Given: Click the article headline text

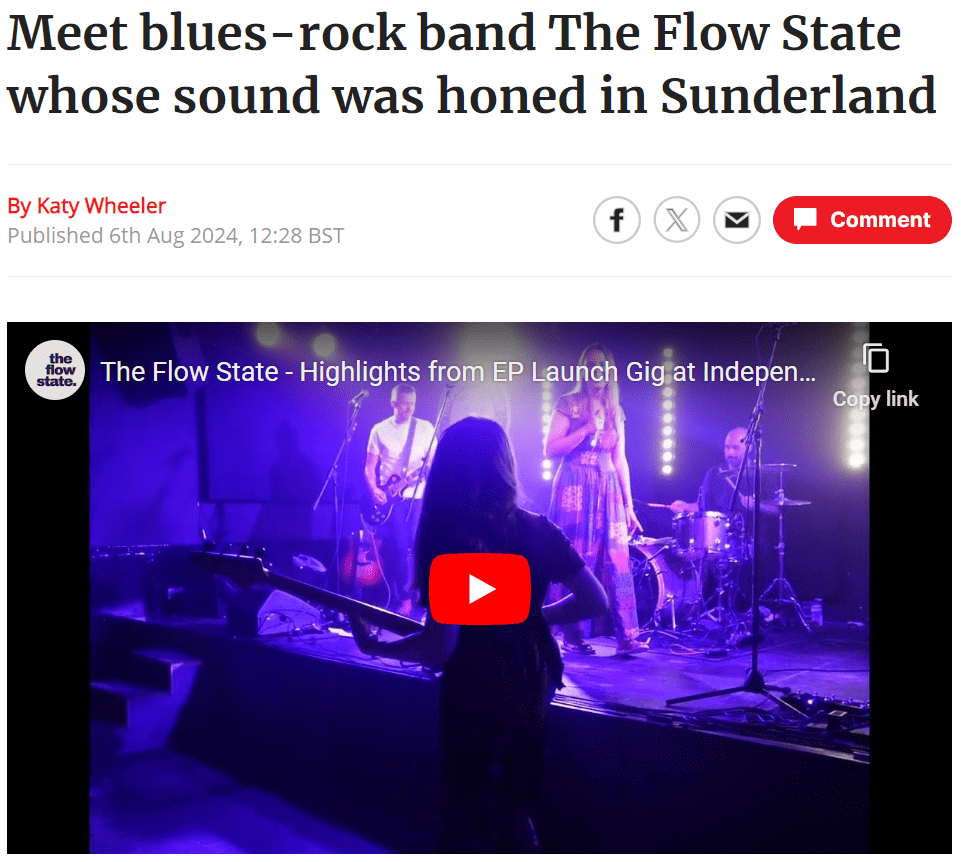Looking at the screenshot, I should pyautogui.click(x=471, y=64).
